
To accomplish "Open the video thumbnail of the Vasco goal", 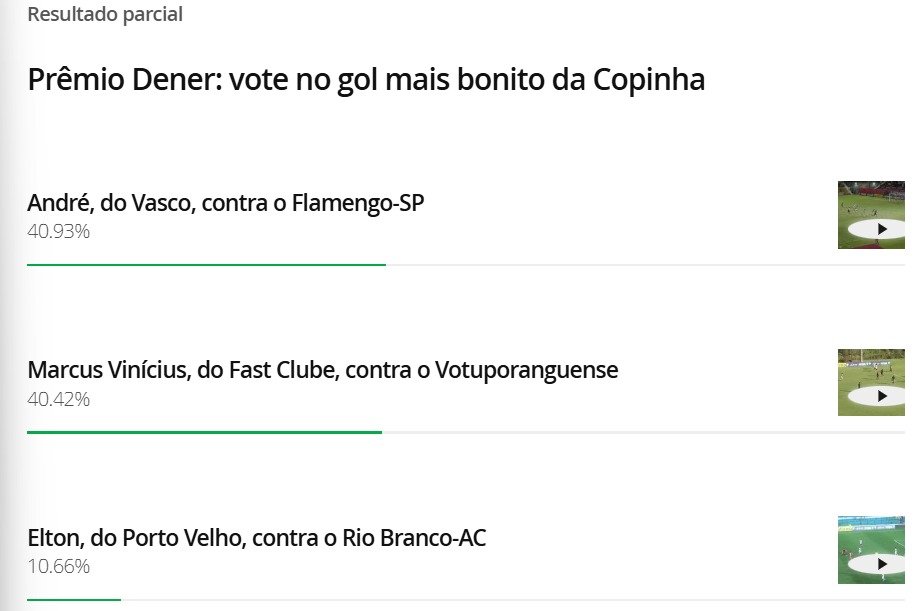I will 873,215.
